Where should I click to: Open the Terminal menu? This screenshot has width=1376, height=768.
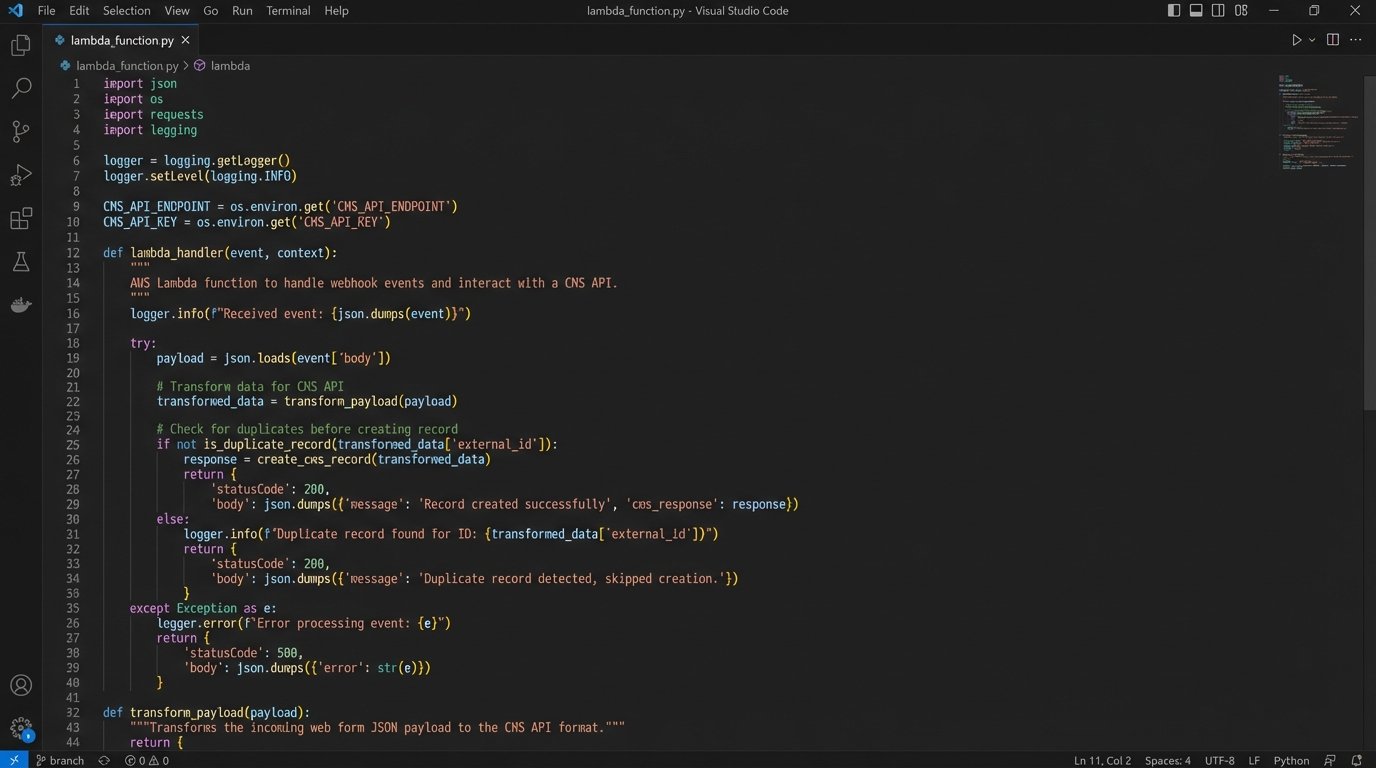point(287,10)
